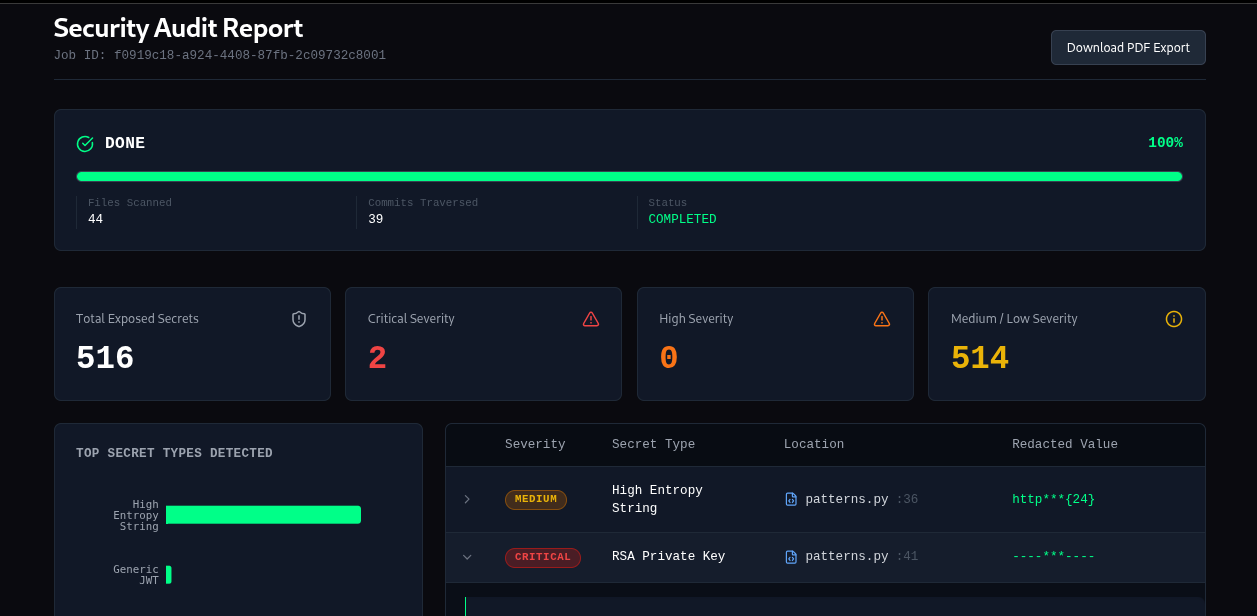Viewport: 1257px width, 616px height.
Task: Click the High Entropy String secret type cell
Action: coord(657,499)
